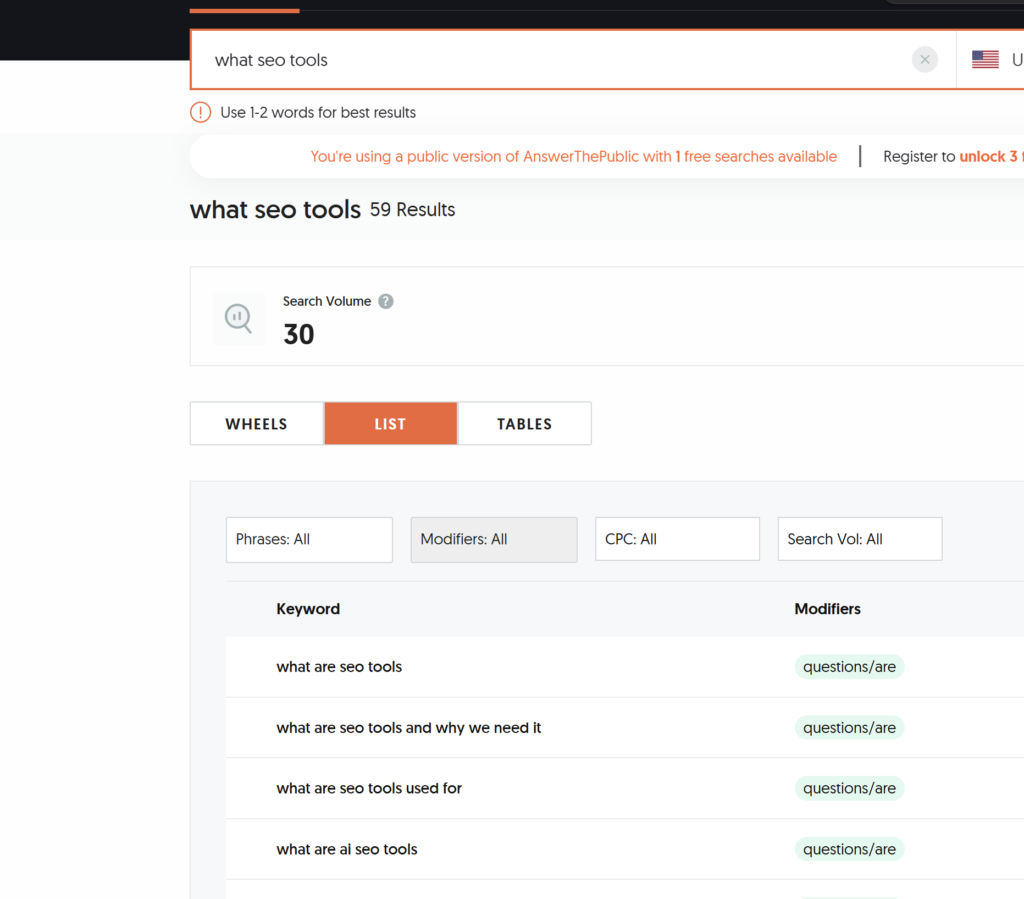Click the search volume magnifier icon
The height and width of the screenshot is (899, 1024).
click(239, 319)
